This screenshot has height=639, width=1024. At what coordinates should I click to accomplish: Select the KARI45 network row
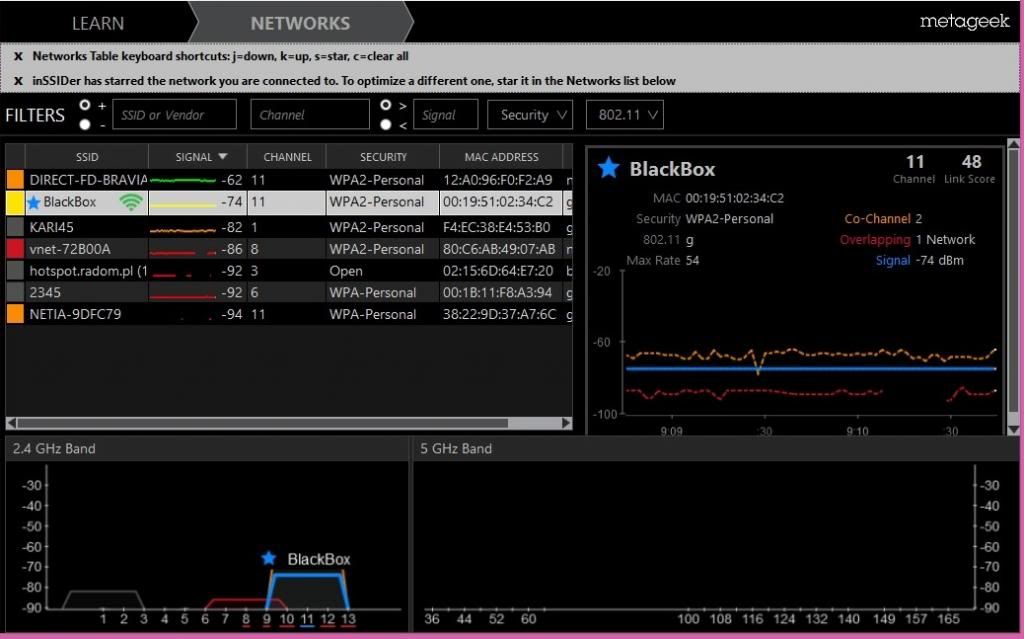point(289,227)
